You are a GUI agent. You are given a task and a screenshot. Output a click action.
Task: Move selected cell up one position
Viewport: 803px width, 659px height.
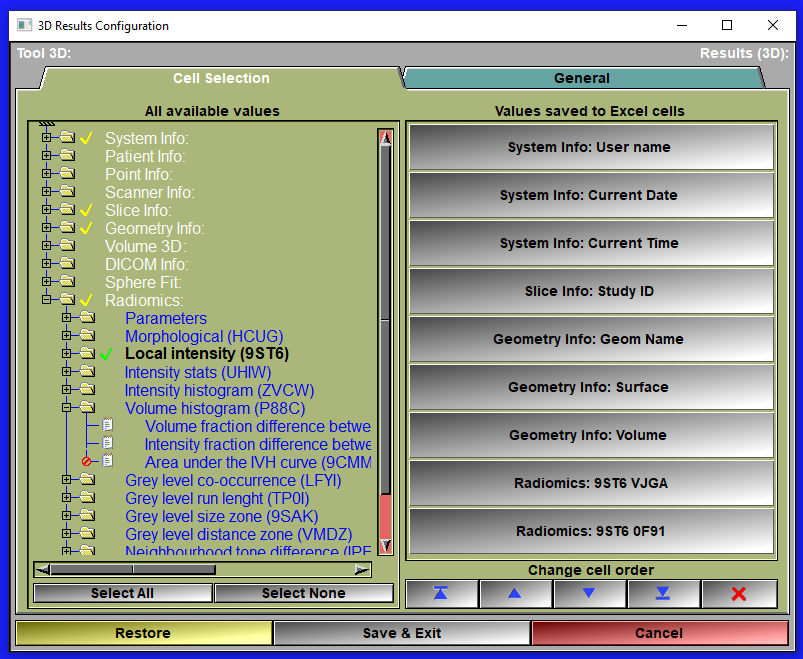coord(515,593)
